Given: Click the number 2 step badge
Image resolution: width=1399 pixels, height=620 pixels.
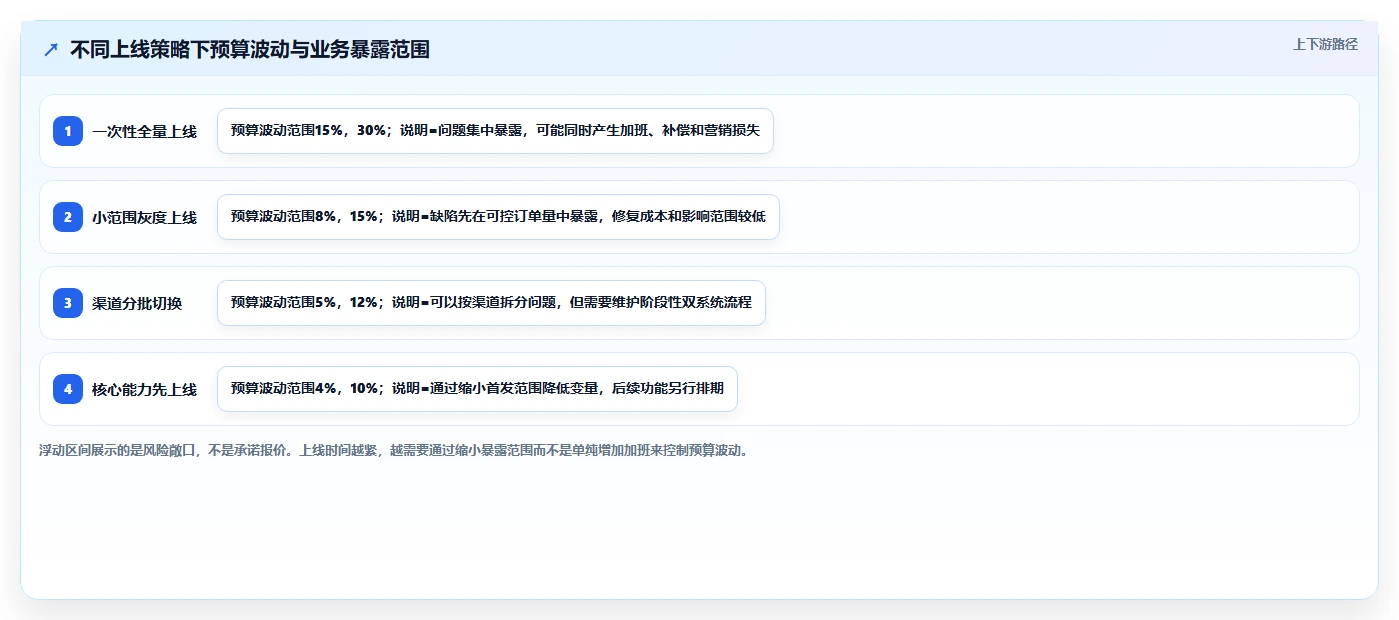Looking at the screenshot, I should [68, 217].
